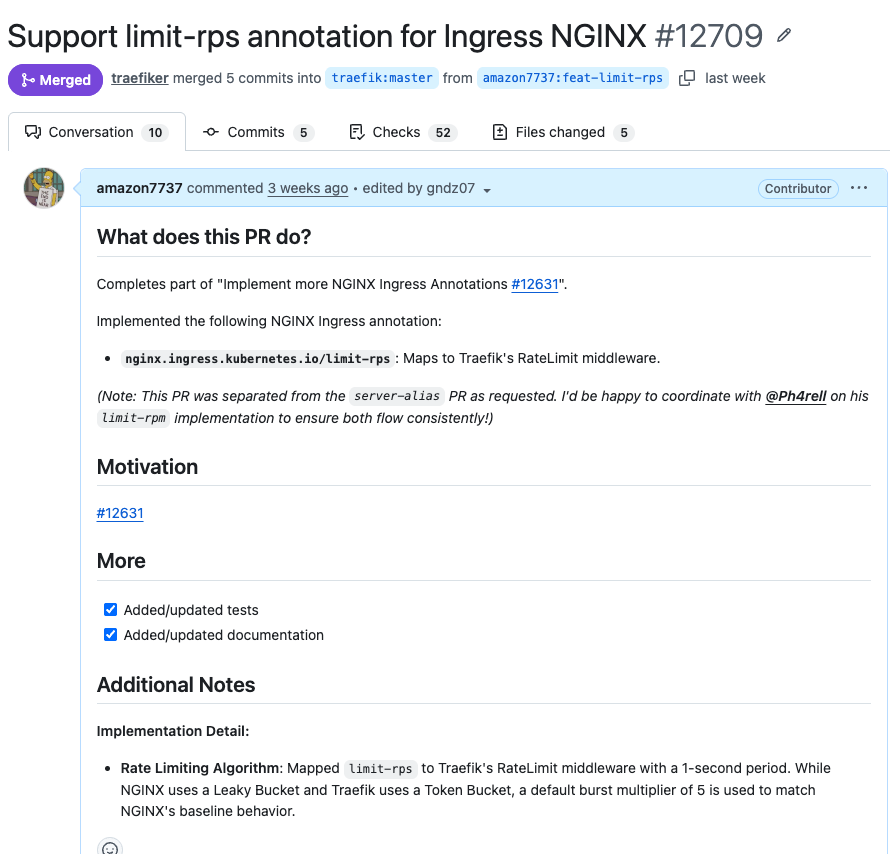Click the traefiker username link

(140, 78)
